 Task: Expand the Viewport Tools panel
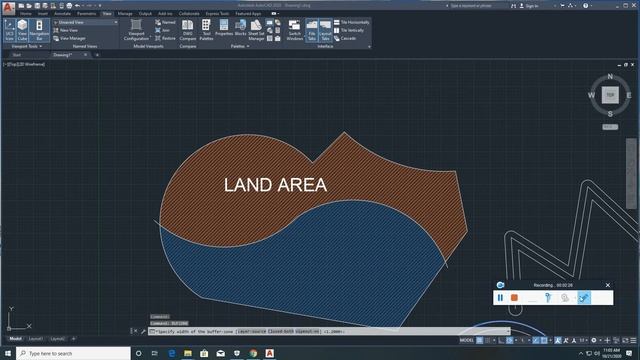27,47
